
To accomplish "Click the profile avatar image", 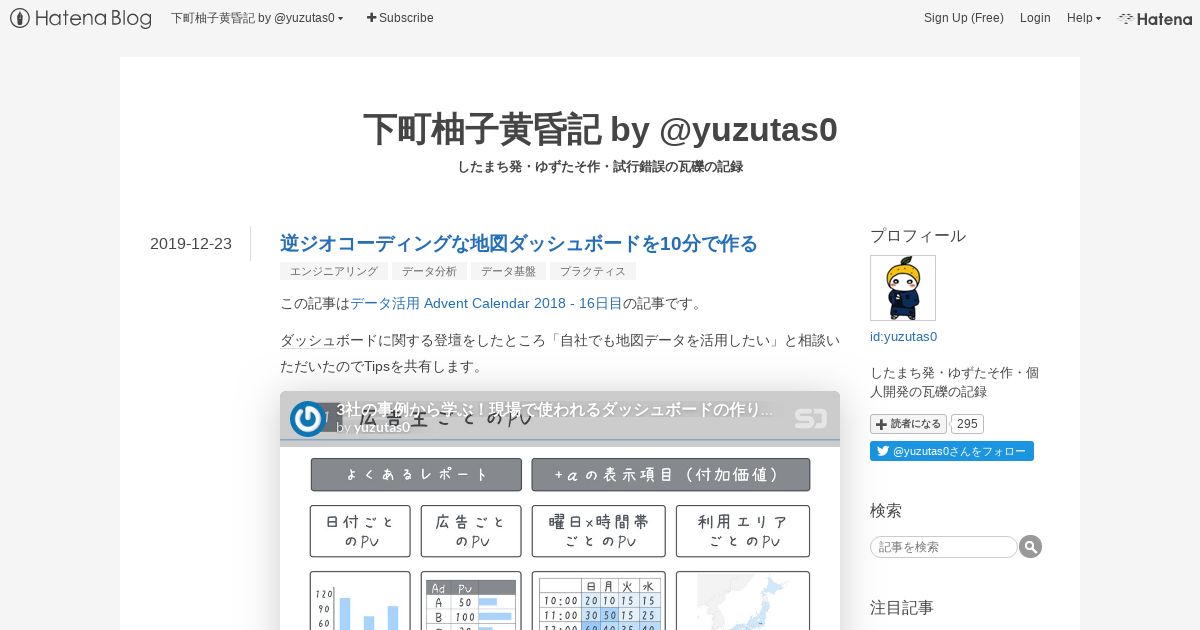I will pyautogui.click(x=903, y=288).
